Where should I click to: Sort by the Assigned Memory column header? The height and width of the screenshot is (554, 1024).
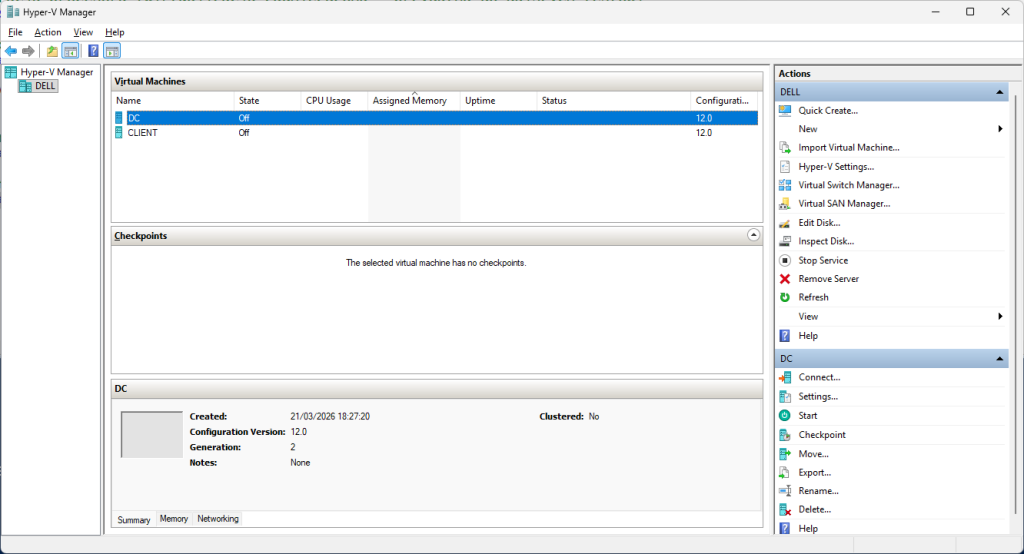click(414, 101)
